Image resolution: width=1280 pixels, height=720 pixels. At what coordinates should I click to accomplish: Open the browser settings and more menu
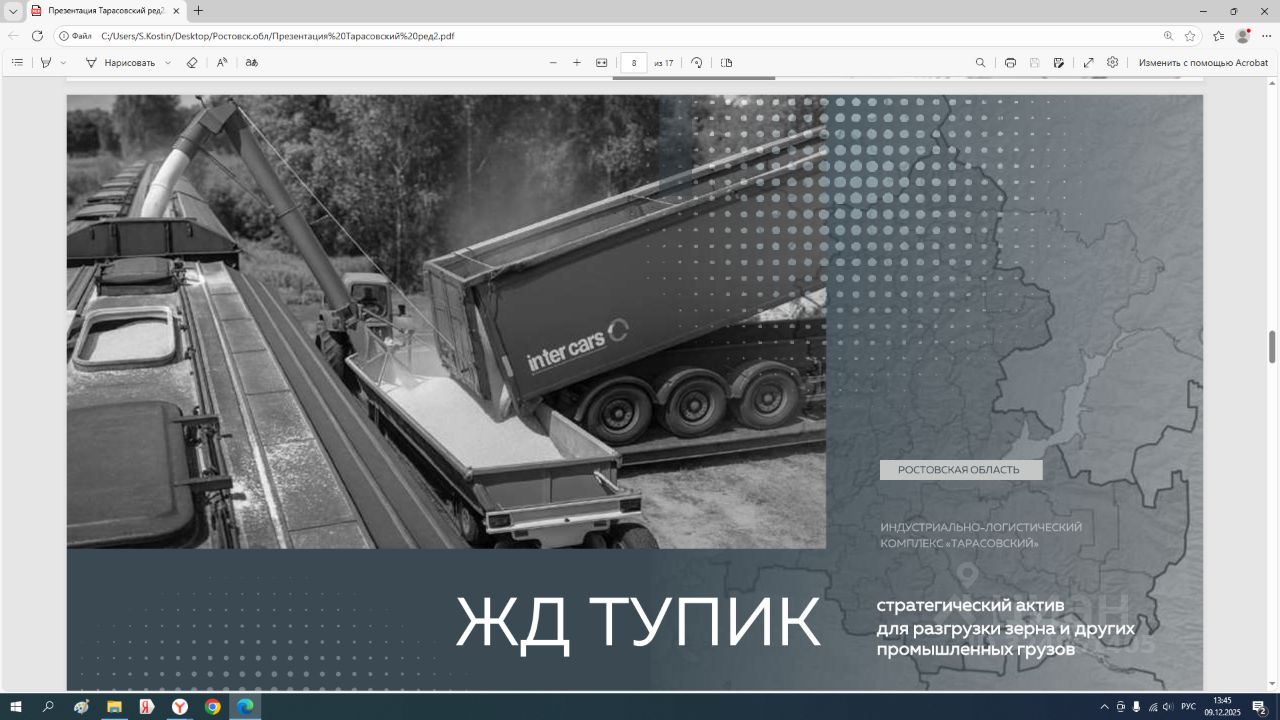(1266, 36)
